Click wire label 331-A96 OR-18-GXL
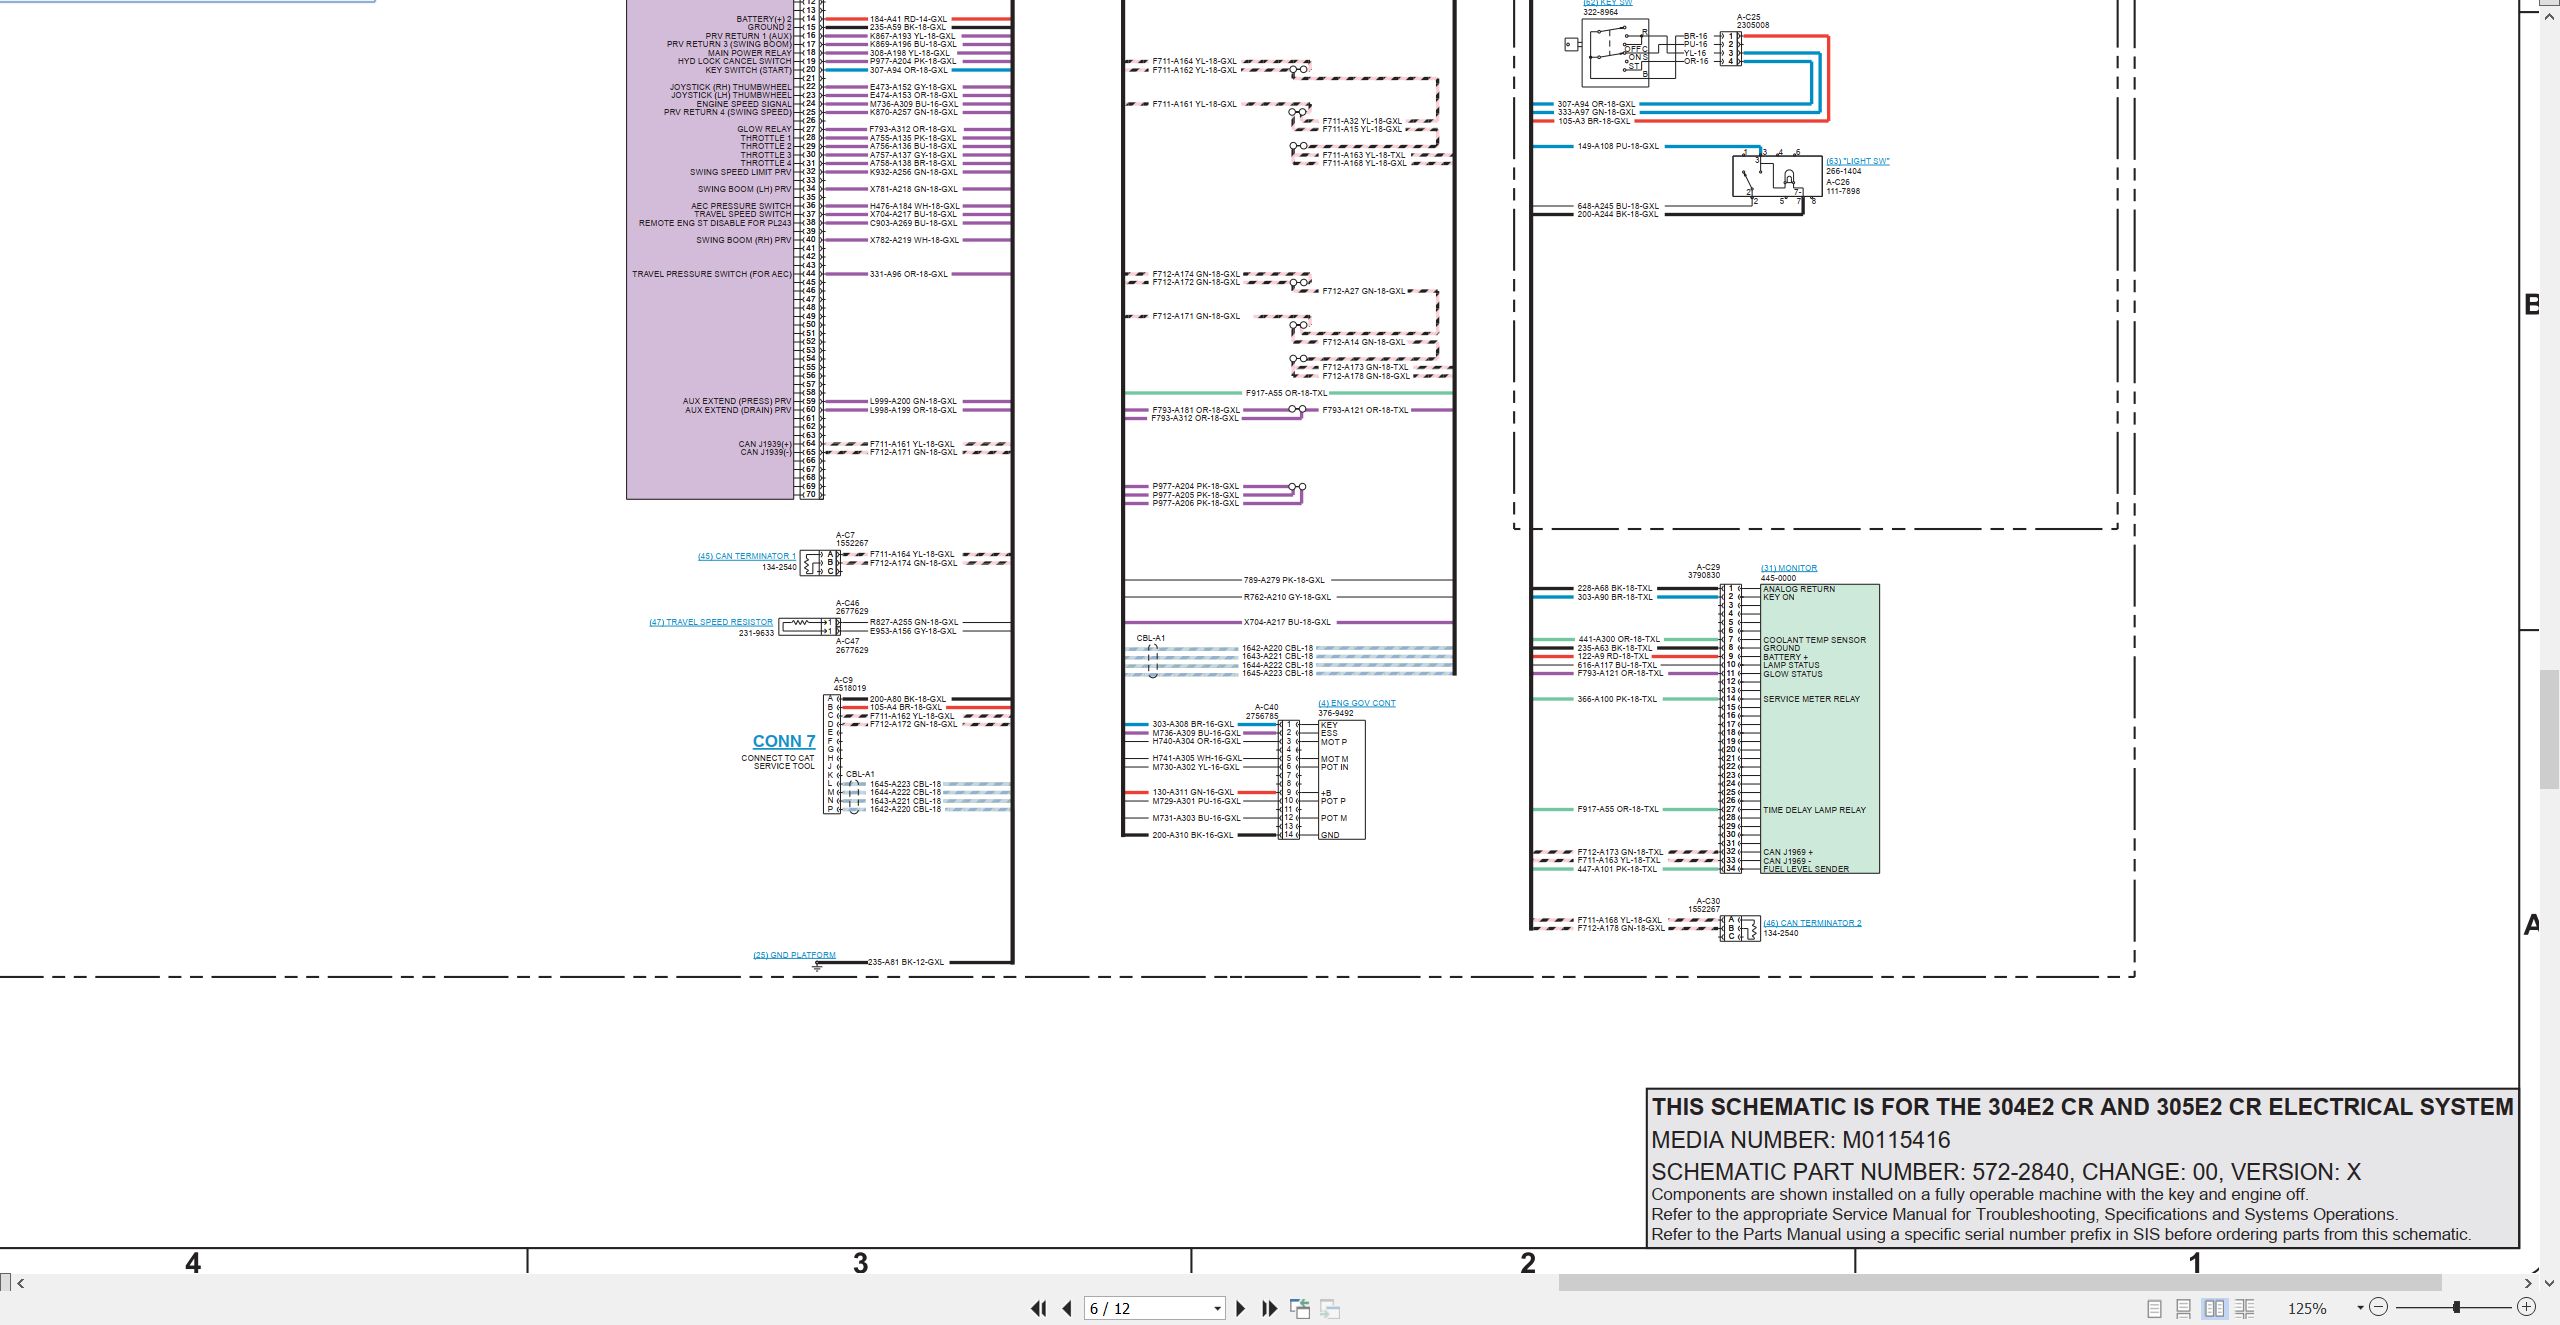This screenshot has height=1325, width=2560. 908,274
